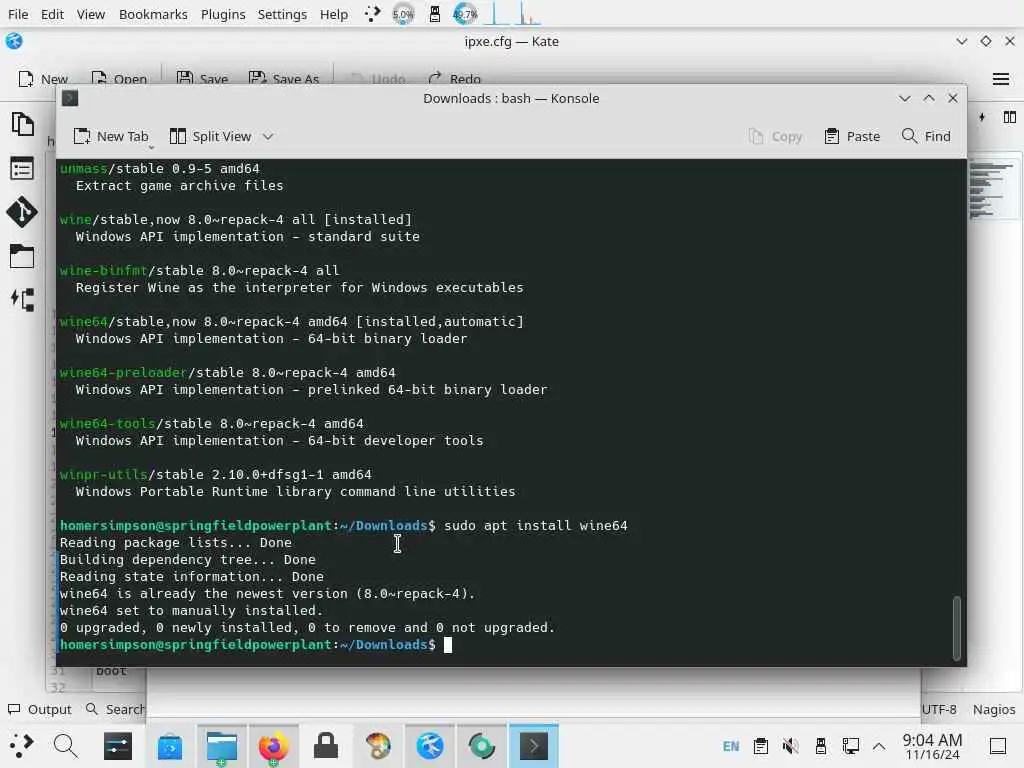1024x768 pixels.
Task: Click EN keyboard layout indicator
Action: click(731, 746)
